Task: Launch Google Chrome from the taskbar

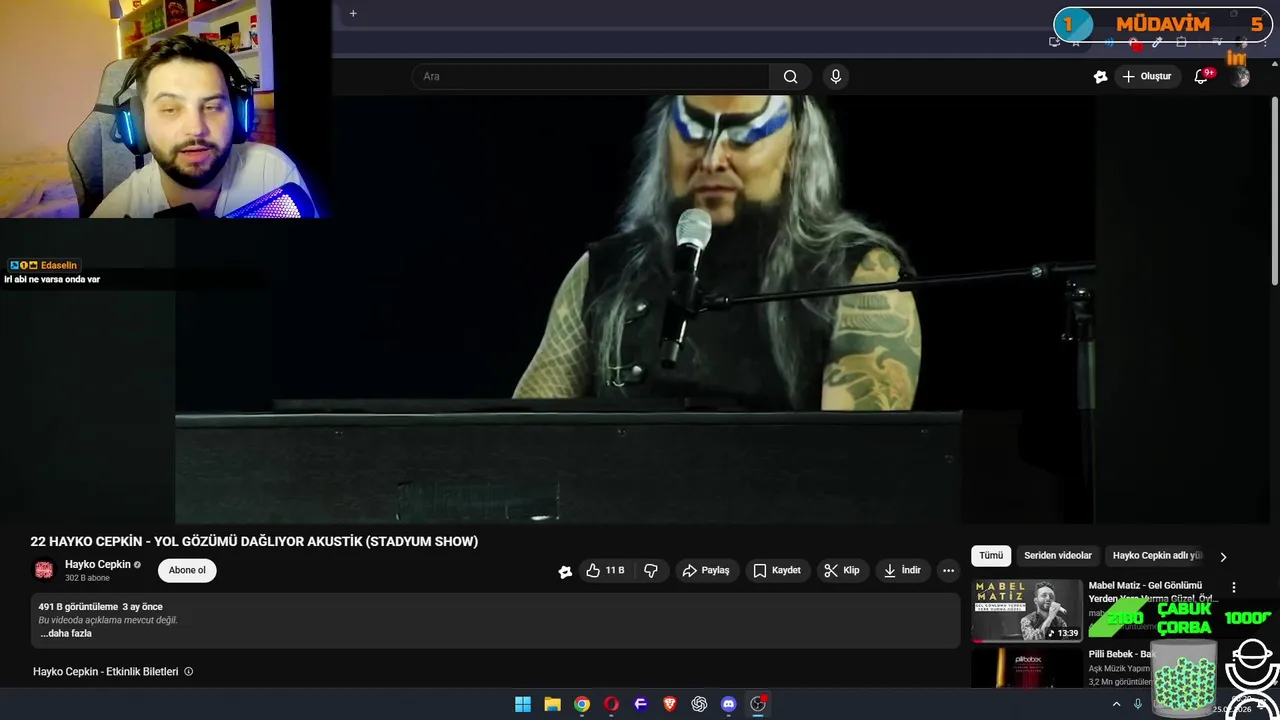Action: pos(582,704)
